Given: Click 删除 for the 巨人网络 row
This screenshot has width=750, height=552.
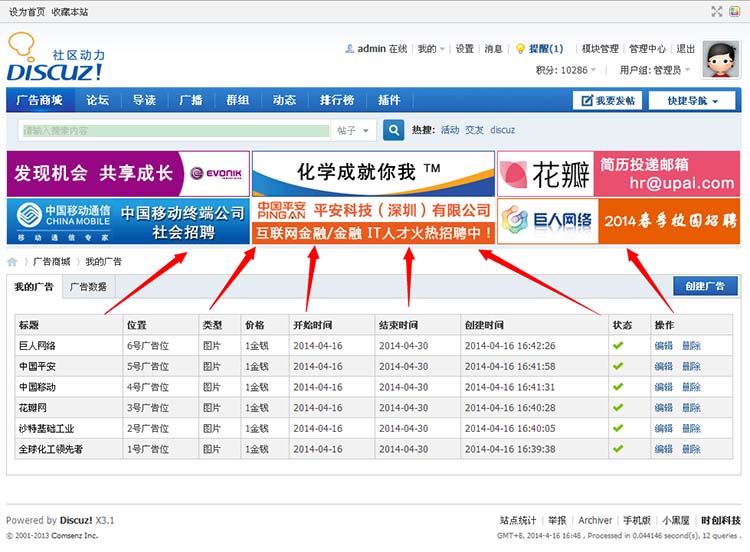Looking at the screenshot, I should (691, 345).
